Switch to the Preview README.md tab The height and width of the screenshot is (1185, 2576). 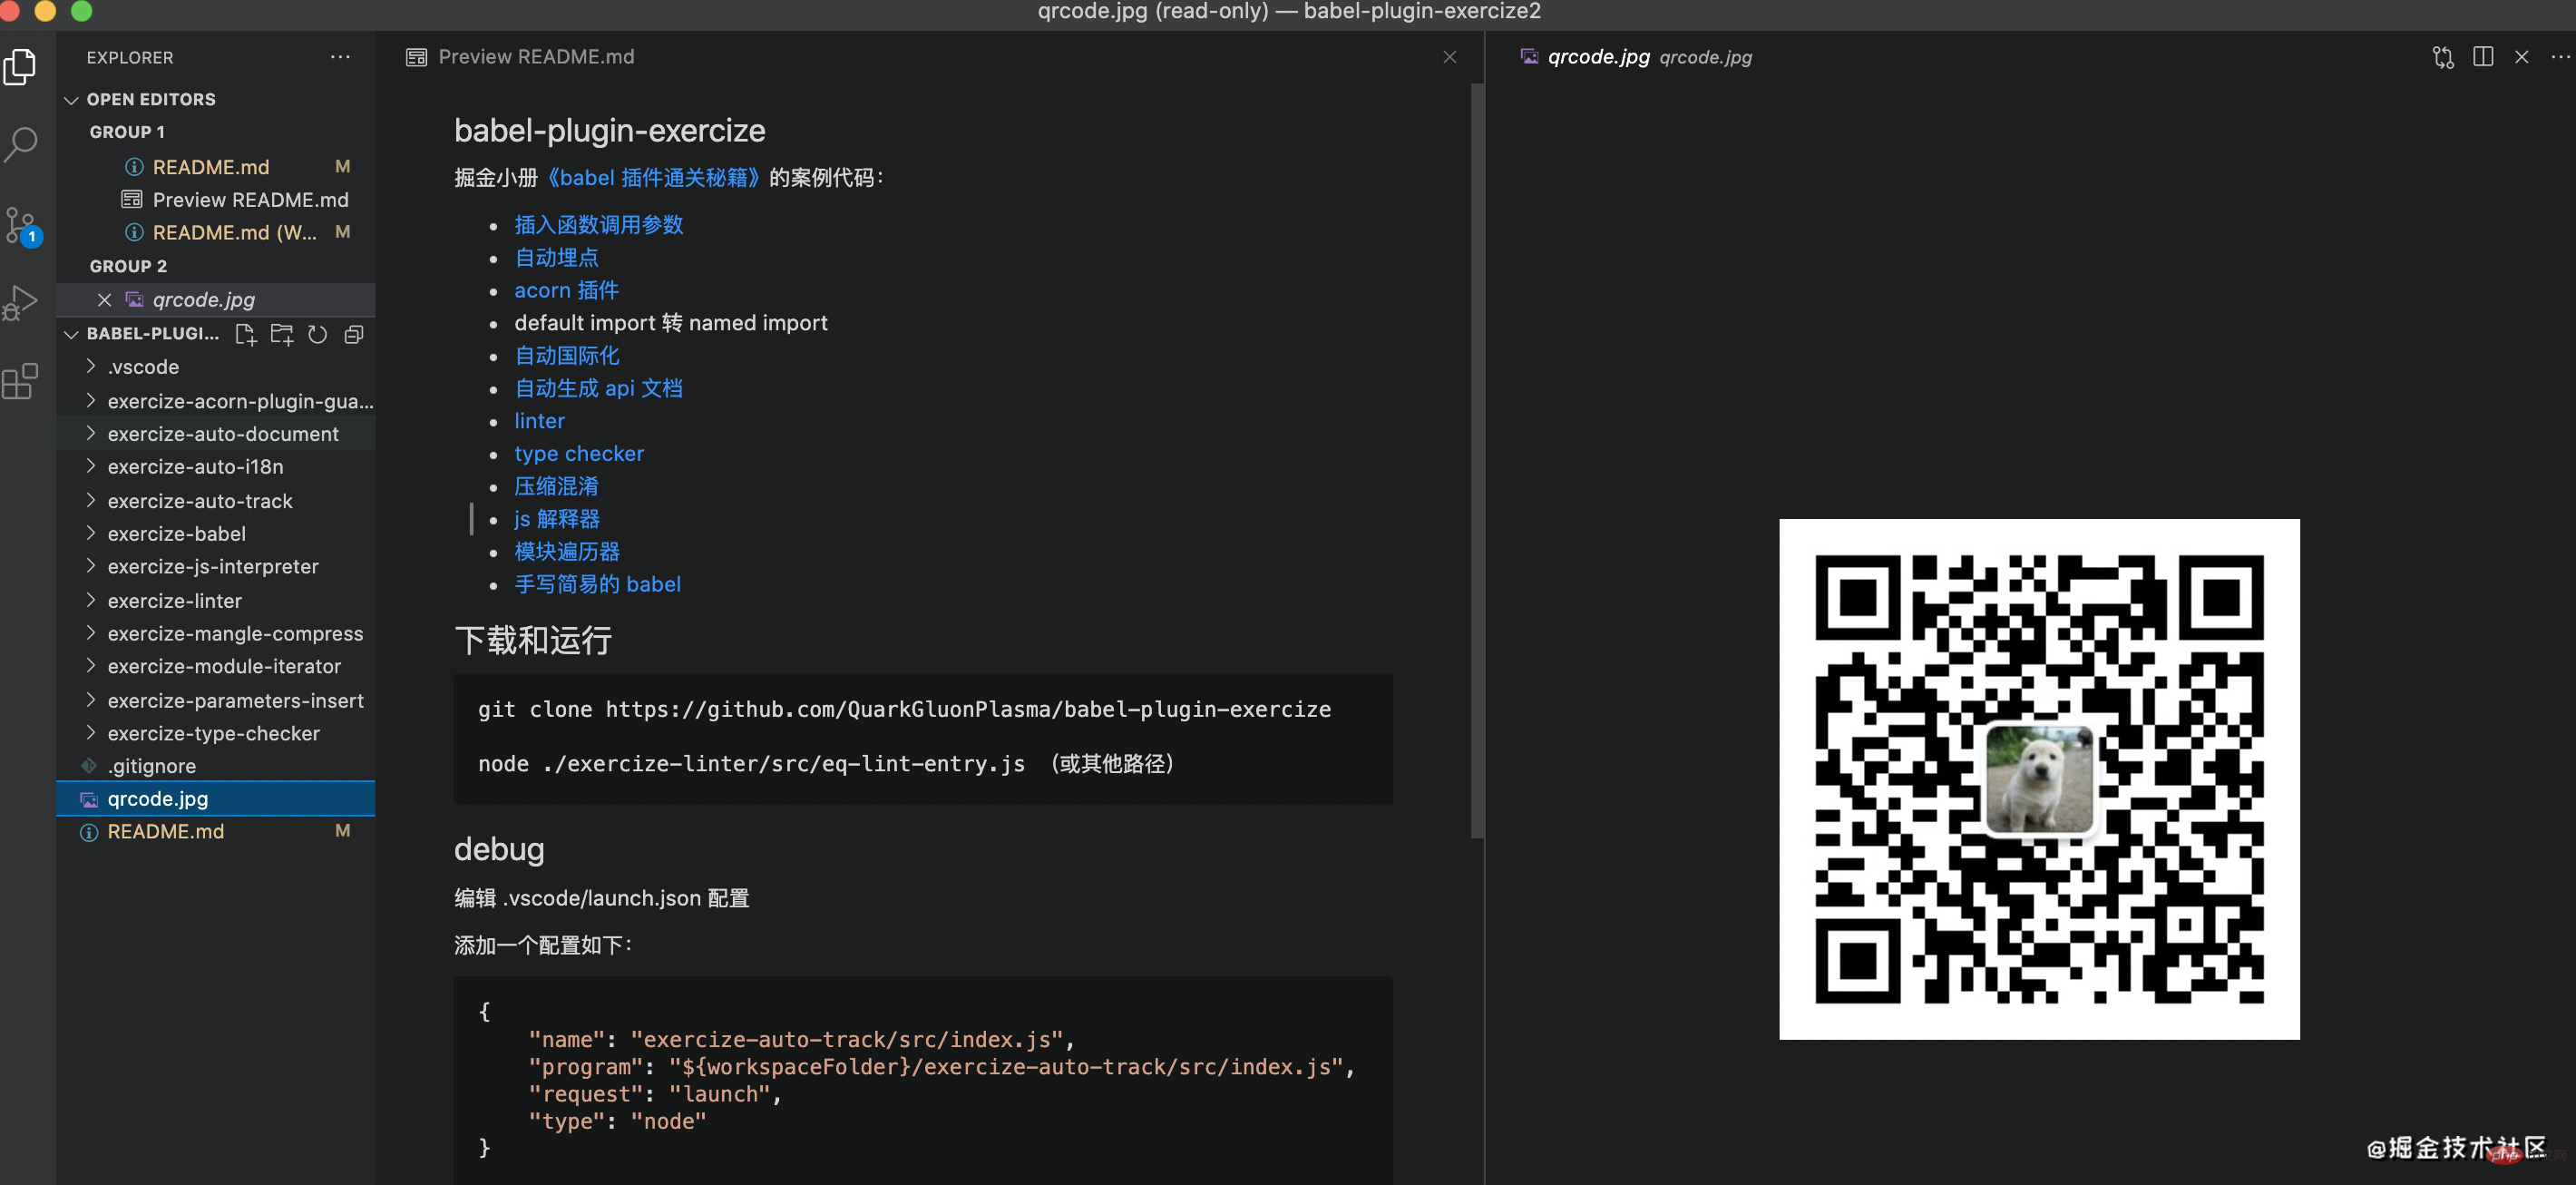535,57
